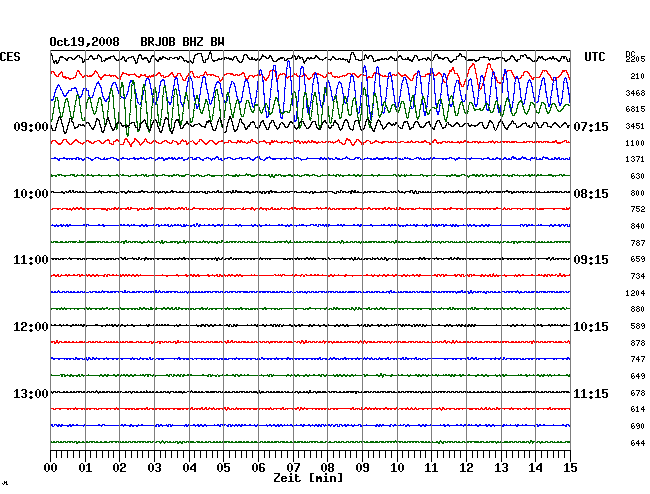
Task: Select the 10:15 UTC time label
Action: click(591, 327)
